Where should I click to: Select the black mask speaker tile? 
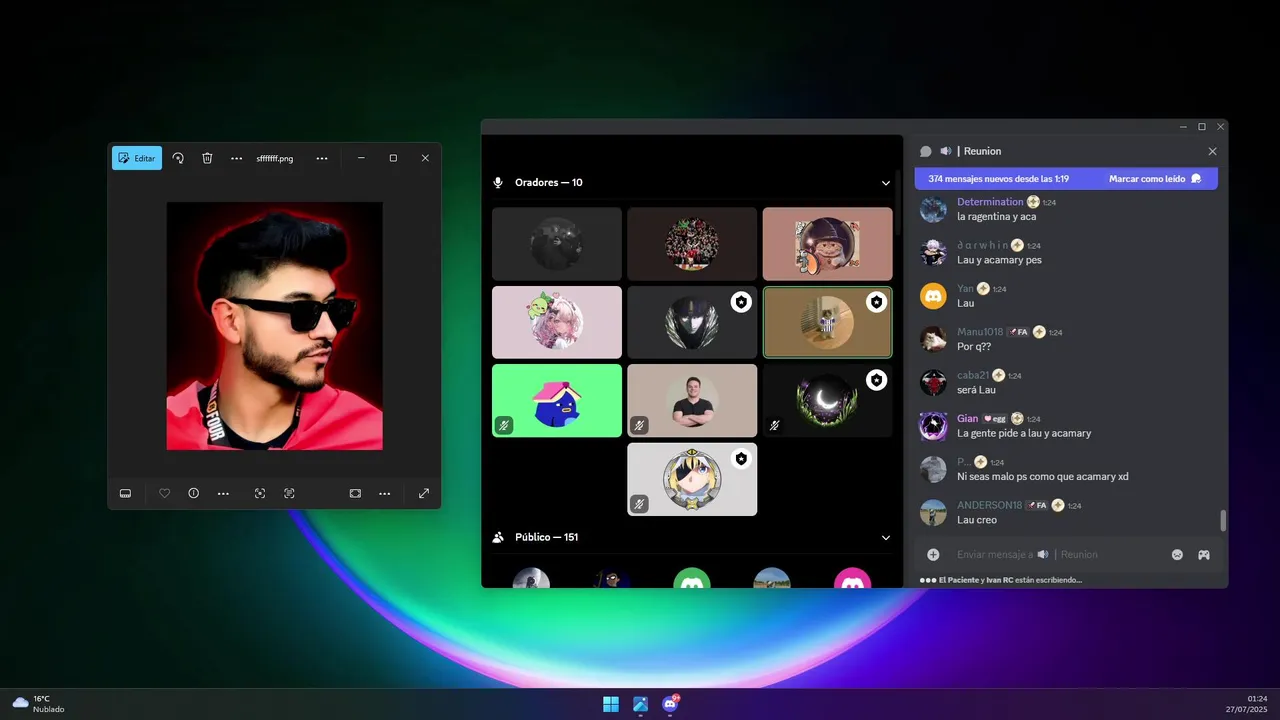[x=692, y=322]
